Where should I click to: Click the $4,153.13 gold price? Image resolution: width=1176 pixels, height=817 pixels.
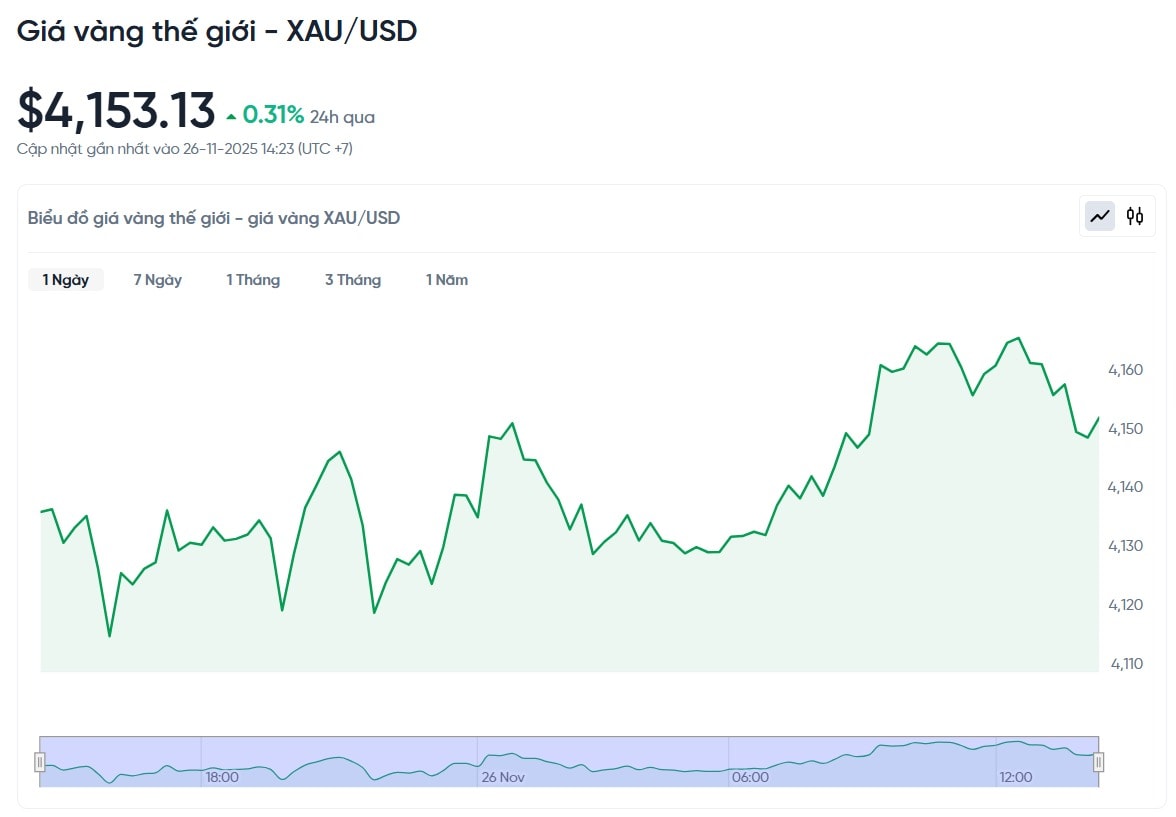[x=116, y=111]
